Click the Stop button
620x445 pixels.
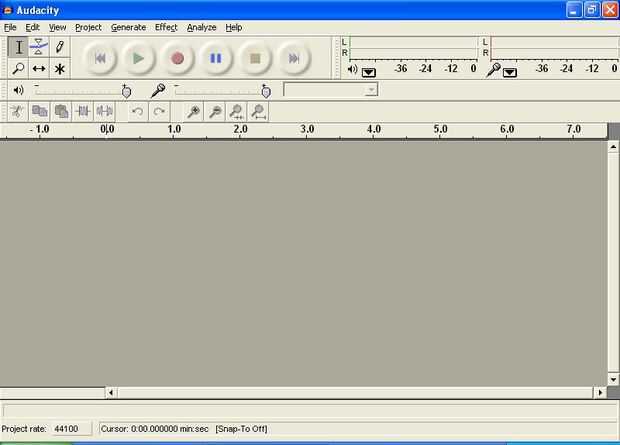[x=255, y=59]
